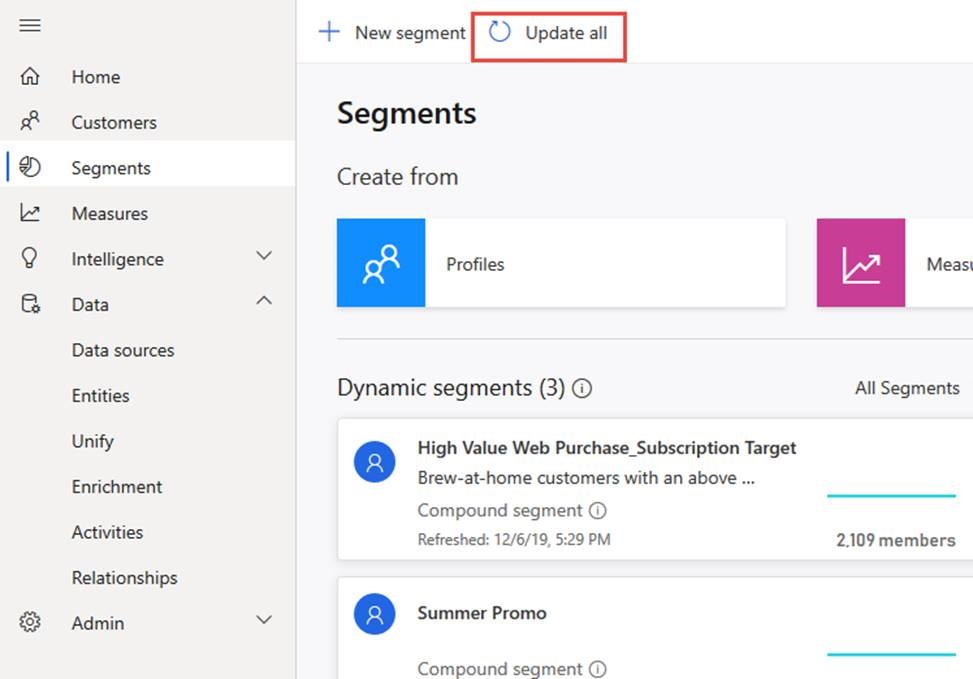The image size is (973, 679).
Task: Open the Data sources page
Action: pos(122,349)
